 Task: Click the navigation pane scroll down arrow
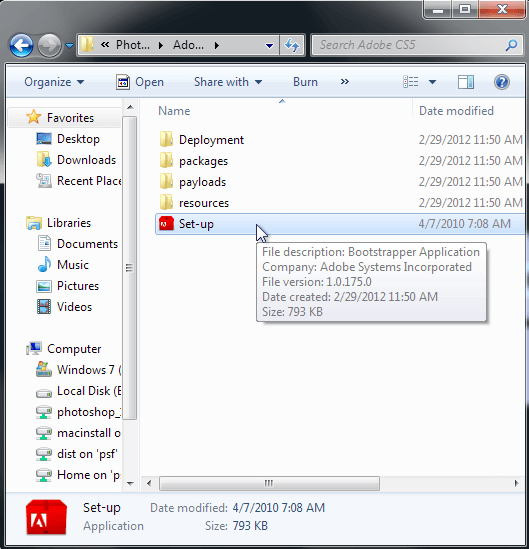[130, 484]
